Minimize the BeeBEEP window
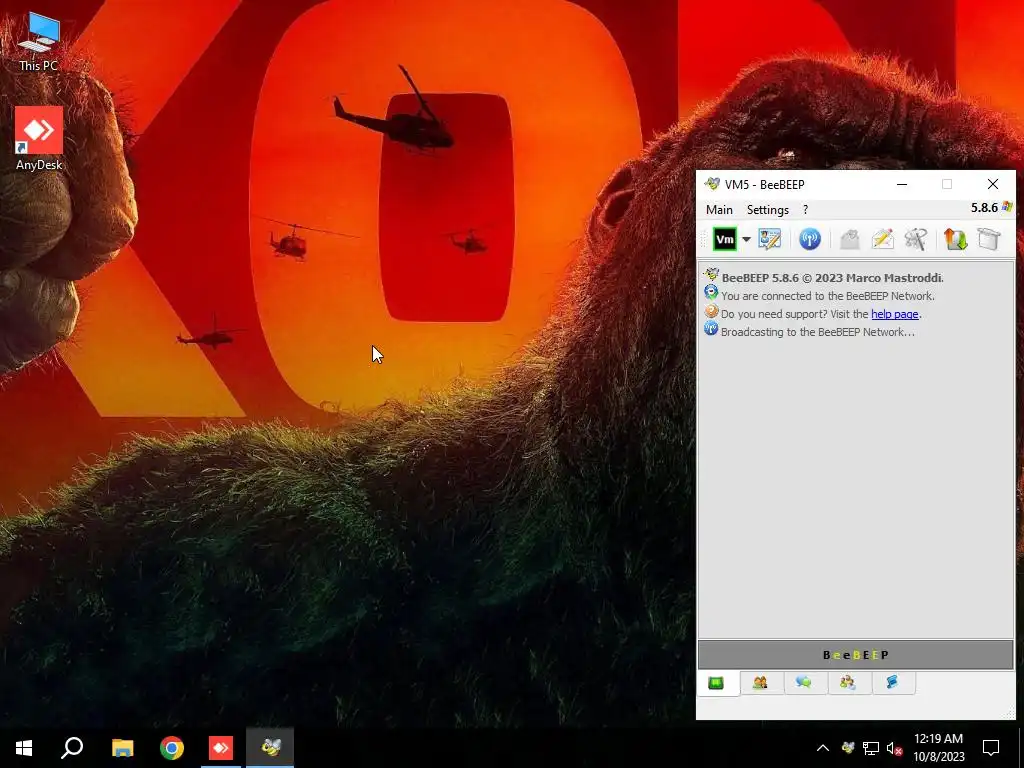The height and width of the screenshot is (768, 1024). [x=902, y=184]
